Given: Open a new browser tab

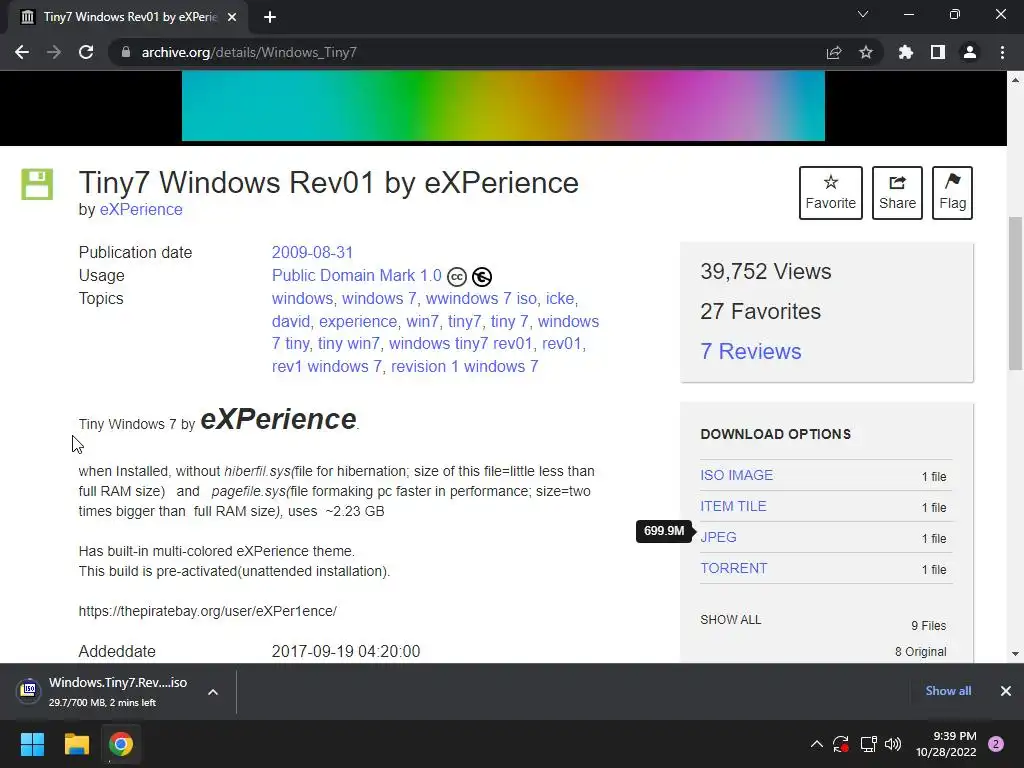Looking at the screenshot, I should pos(270,17).
